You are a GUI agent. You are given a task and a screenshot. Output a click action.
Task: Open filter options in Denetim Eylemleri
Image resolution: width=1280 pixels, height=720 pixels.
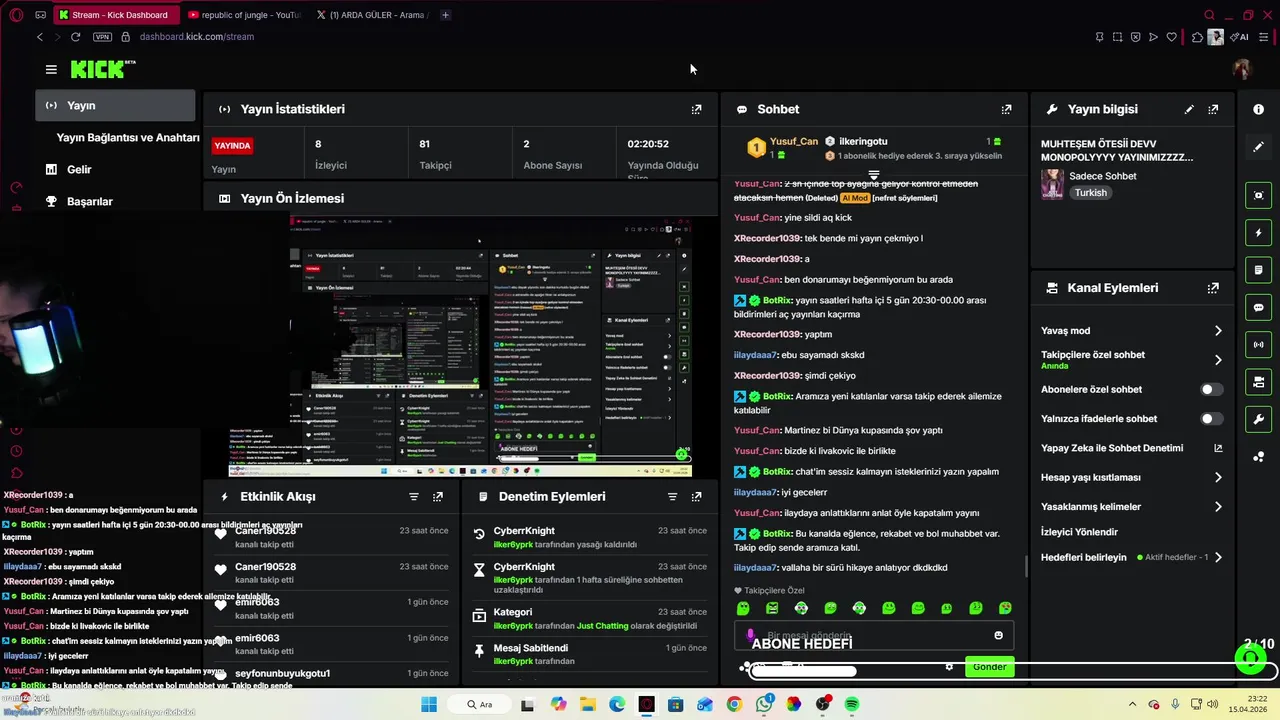[672, 496]
